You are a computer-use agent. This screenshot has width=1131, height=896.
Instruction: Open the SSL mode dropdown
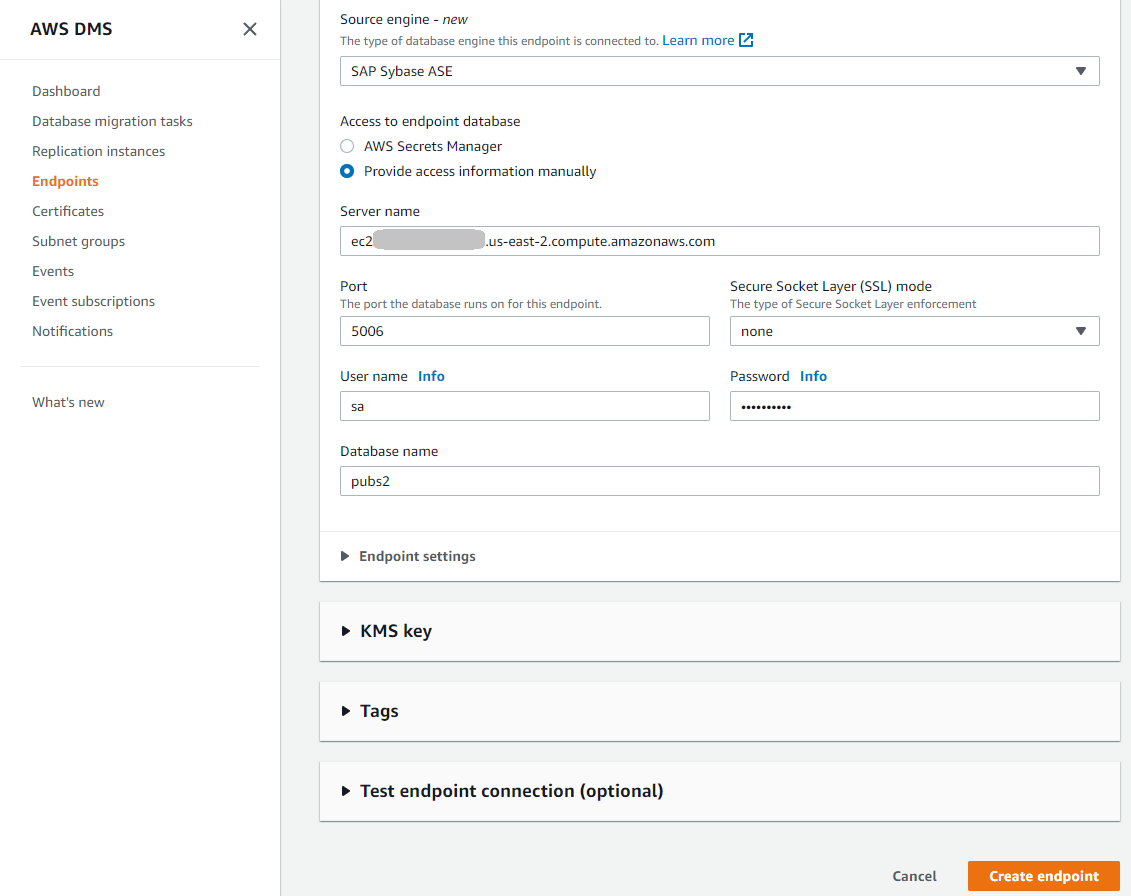pos(914,331)
